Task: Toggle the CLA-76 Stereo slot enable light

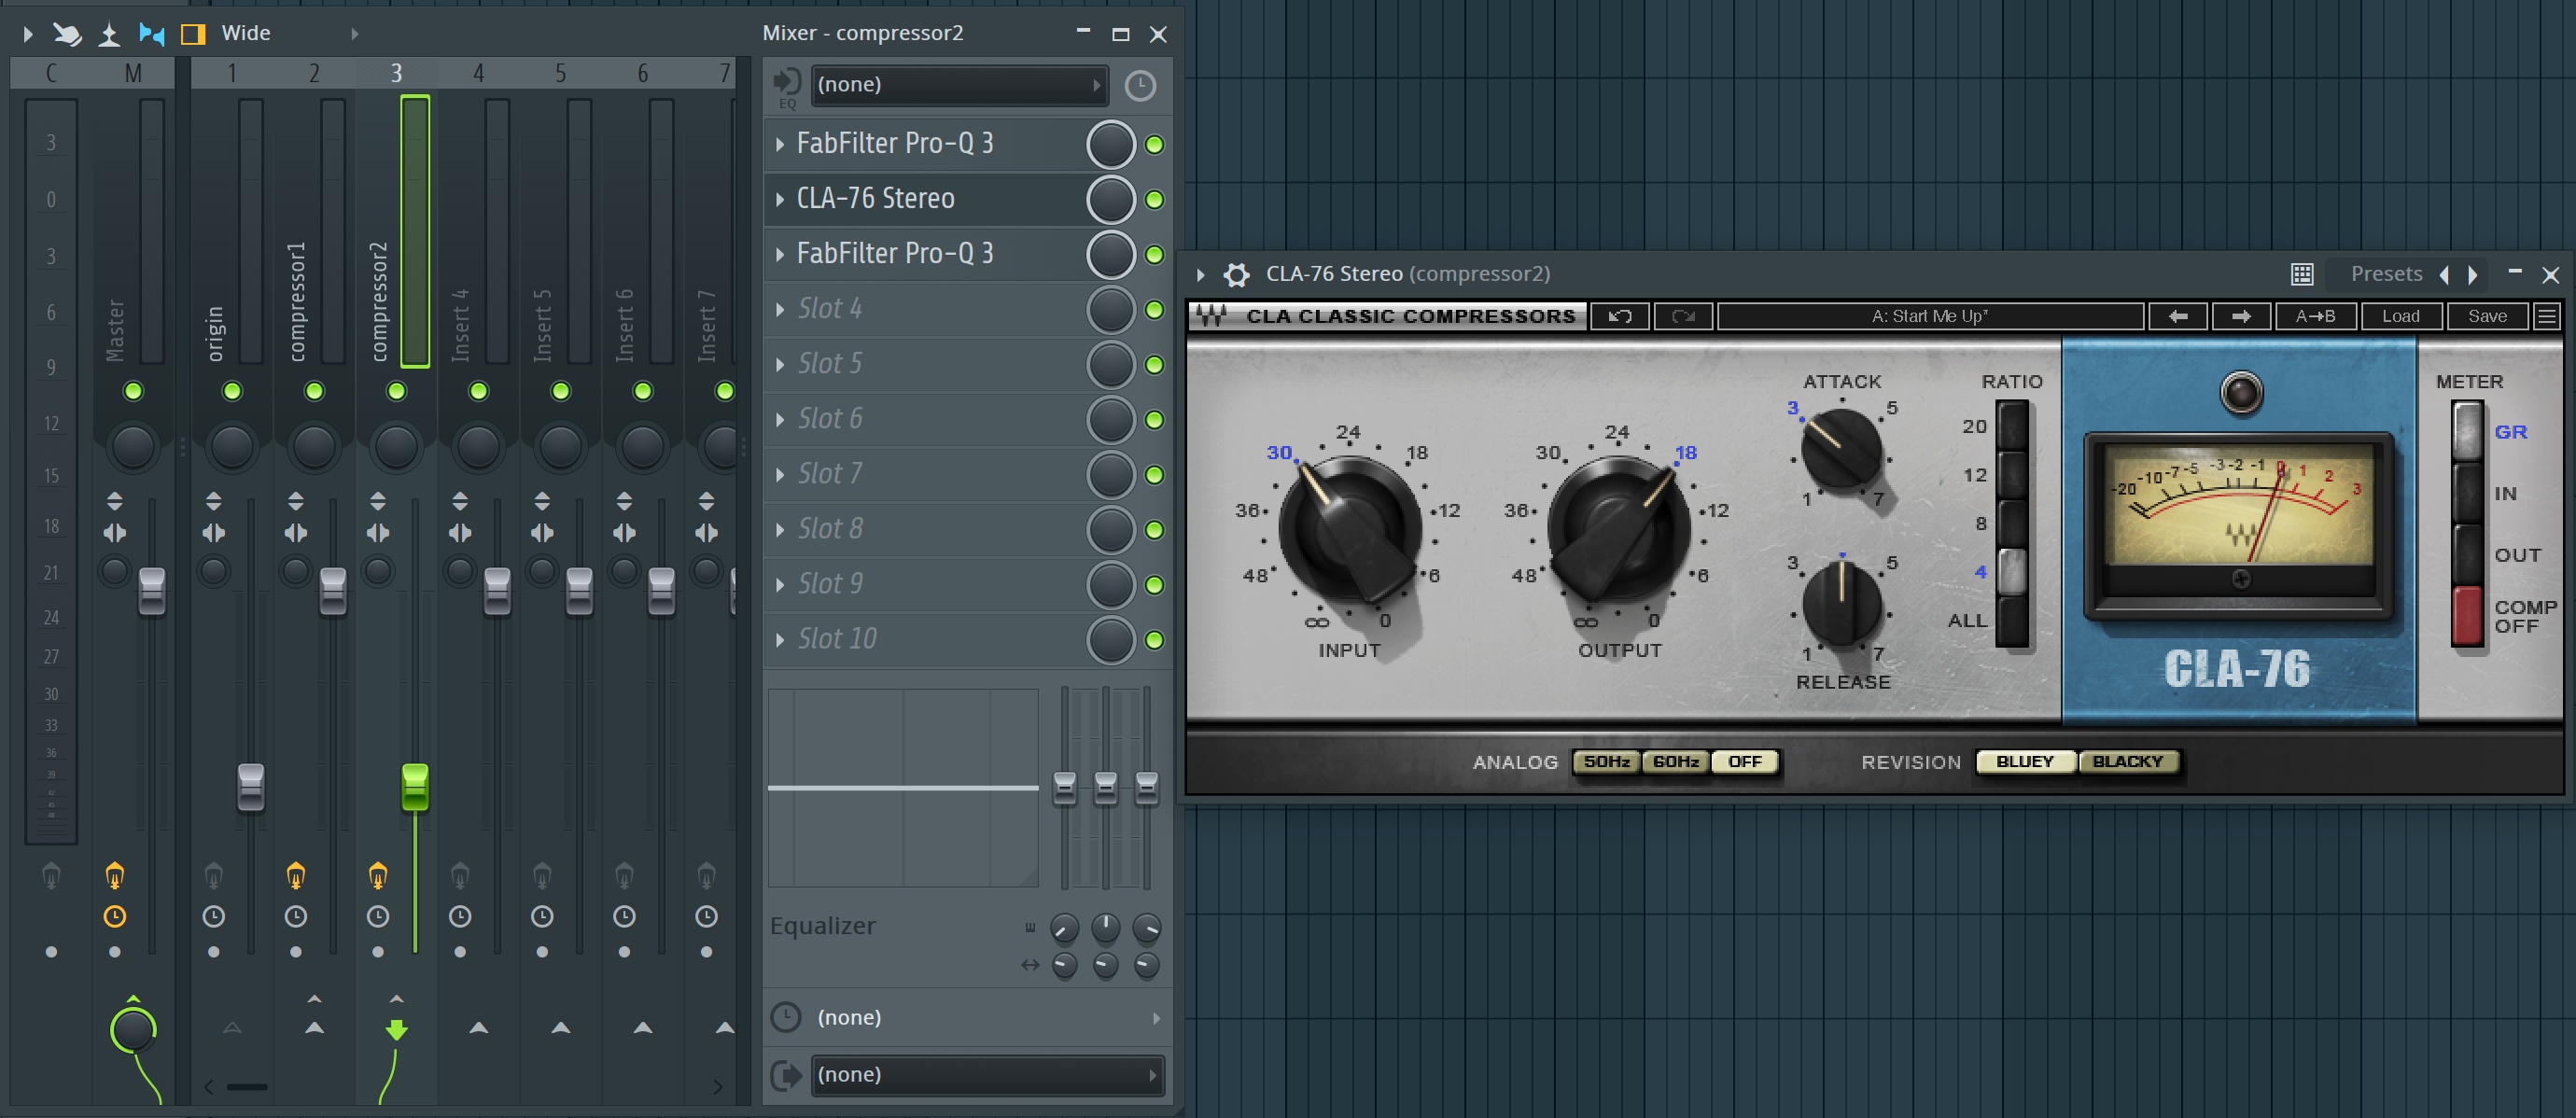Action: [1154, 200]
